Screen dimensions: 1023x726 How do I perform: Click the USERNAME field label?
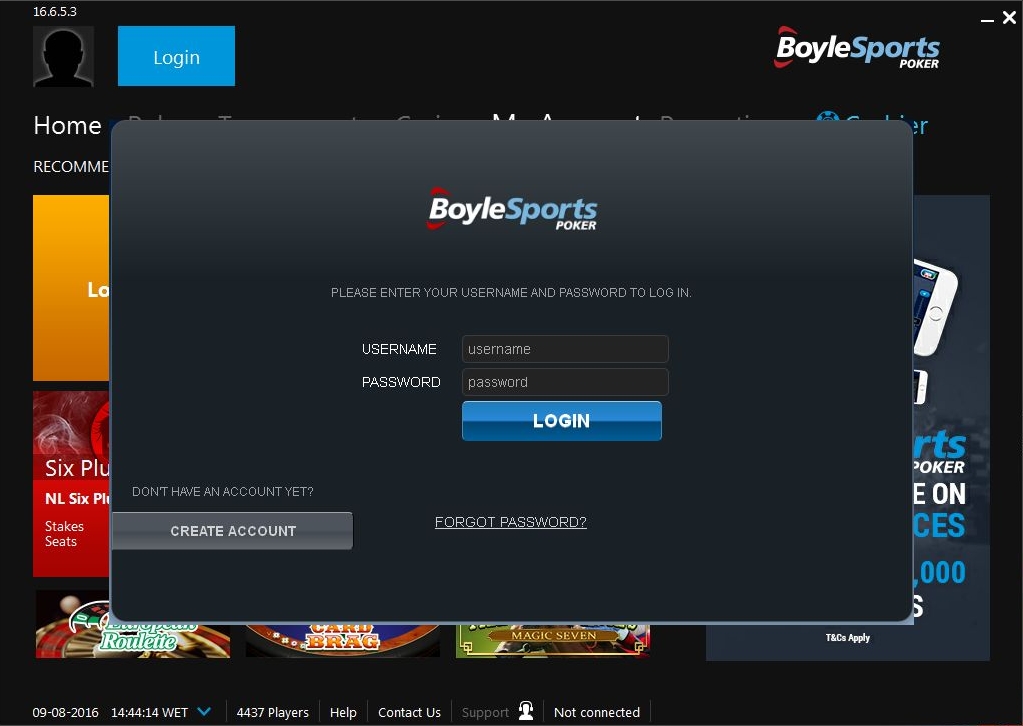399,349
